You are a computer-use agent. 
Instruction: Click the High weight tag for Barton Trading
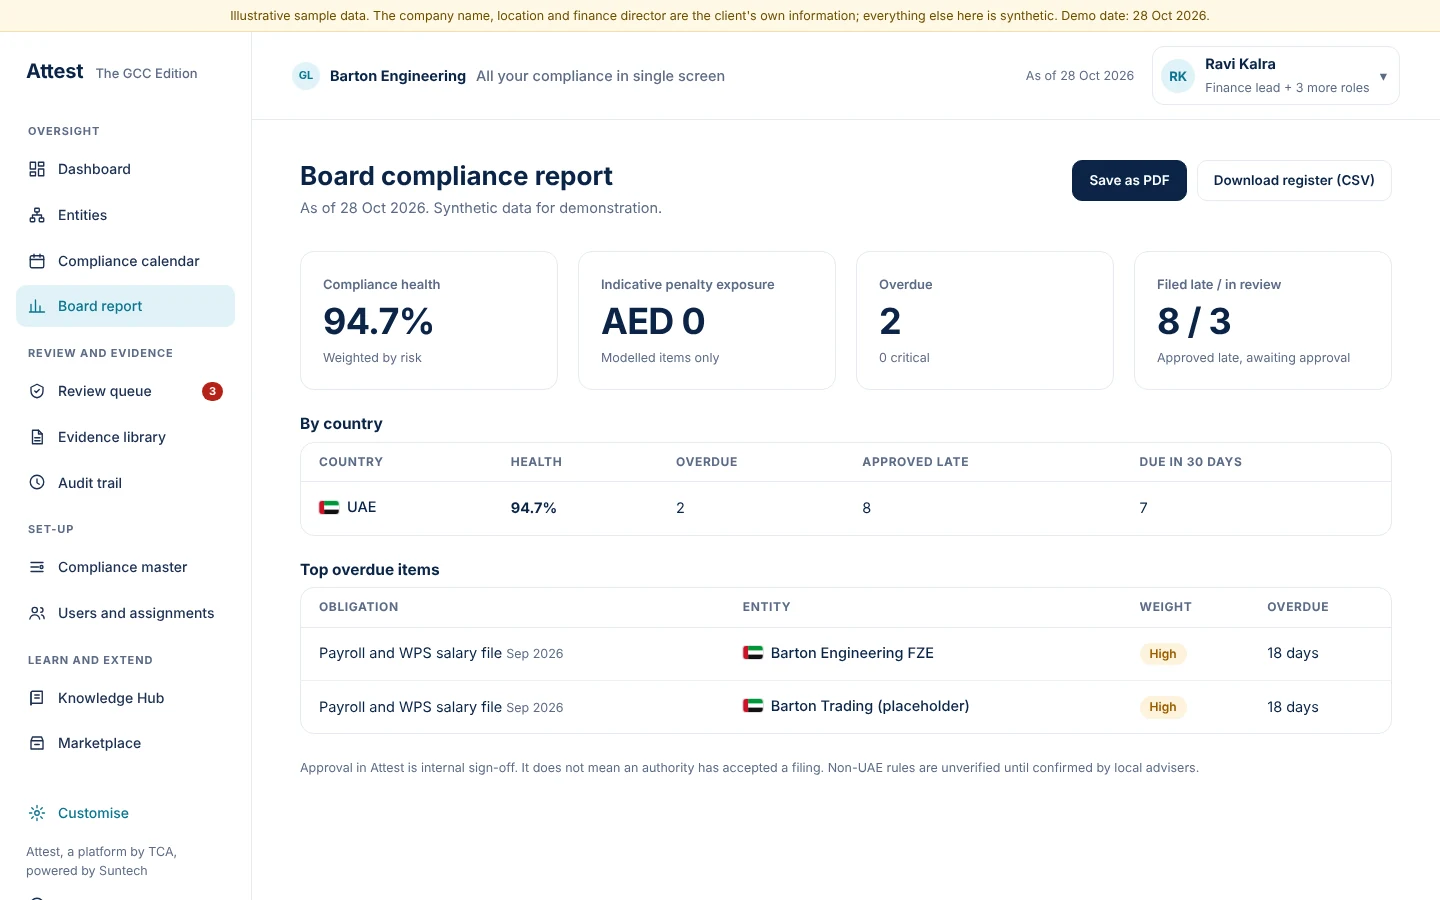(1163, 707)
